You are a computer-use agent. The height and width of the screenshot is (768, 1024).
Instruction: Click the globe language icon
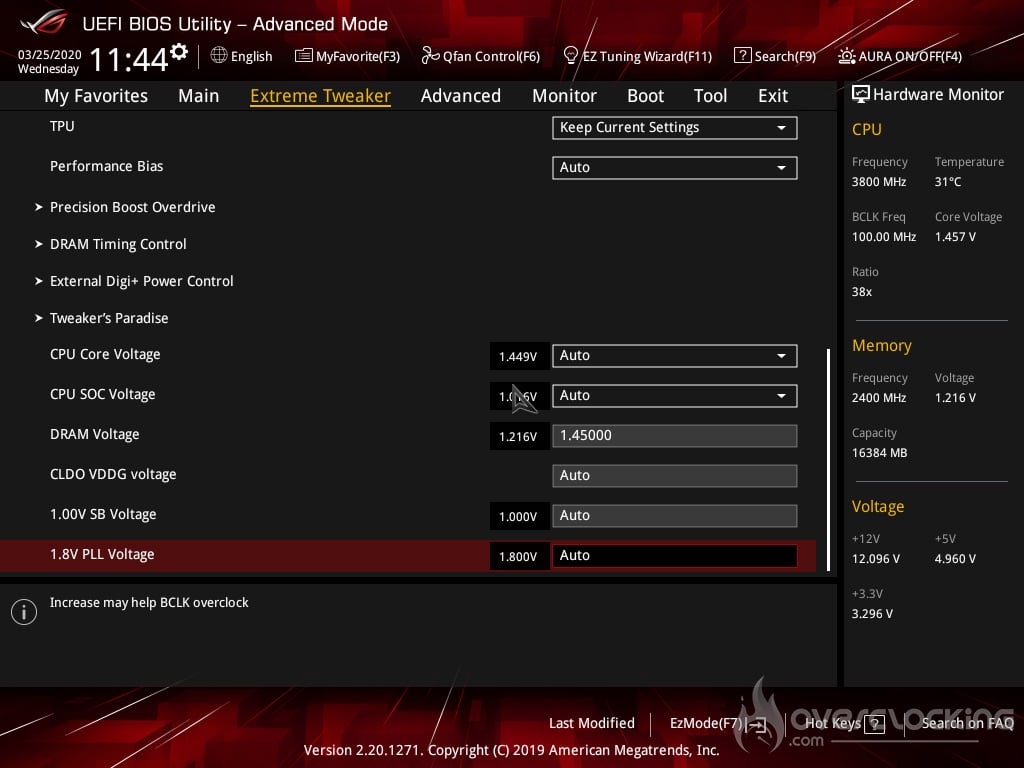click(x=219, y=55)
